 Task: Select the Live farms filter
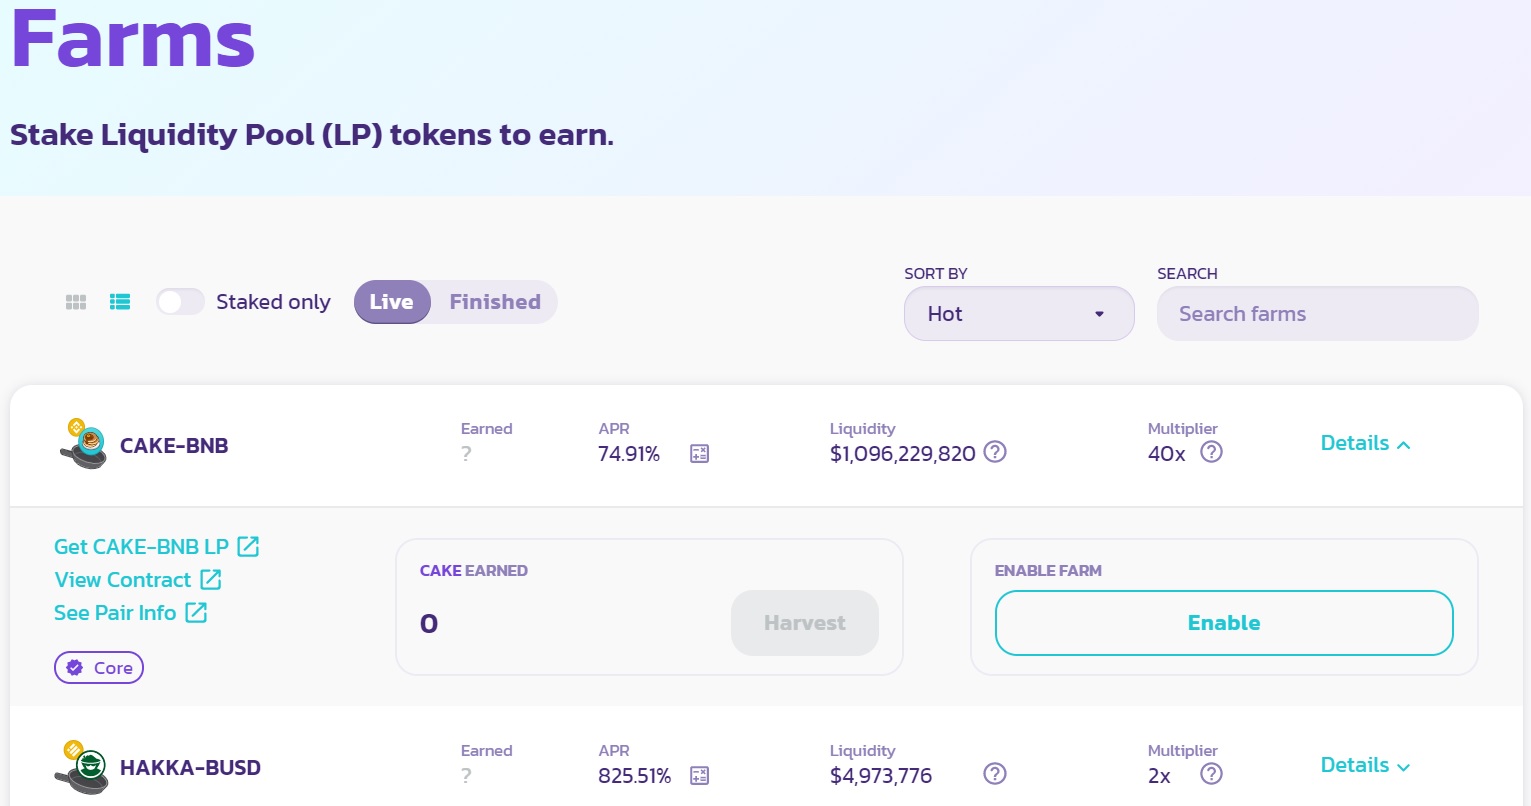click(392, 302)
